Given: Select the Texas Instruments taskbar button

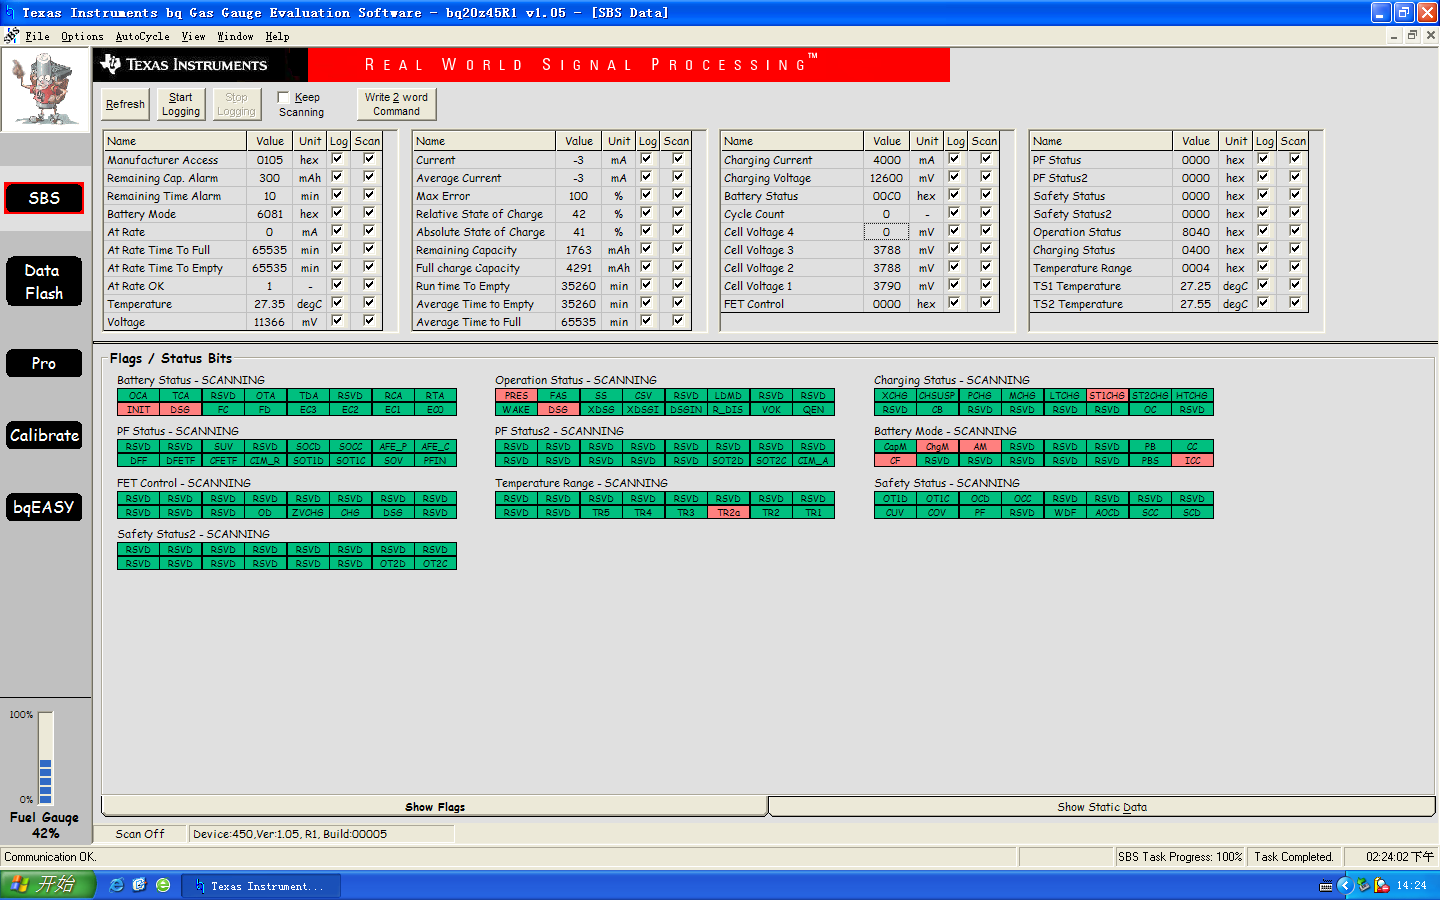Looking at the screenshot, I should coord(262,886).
